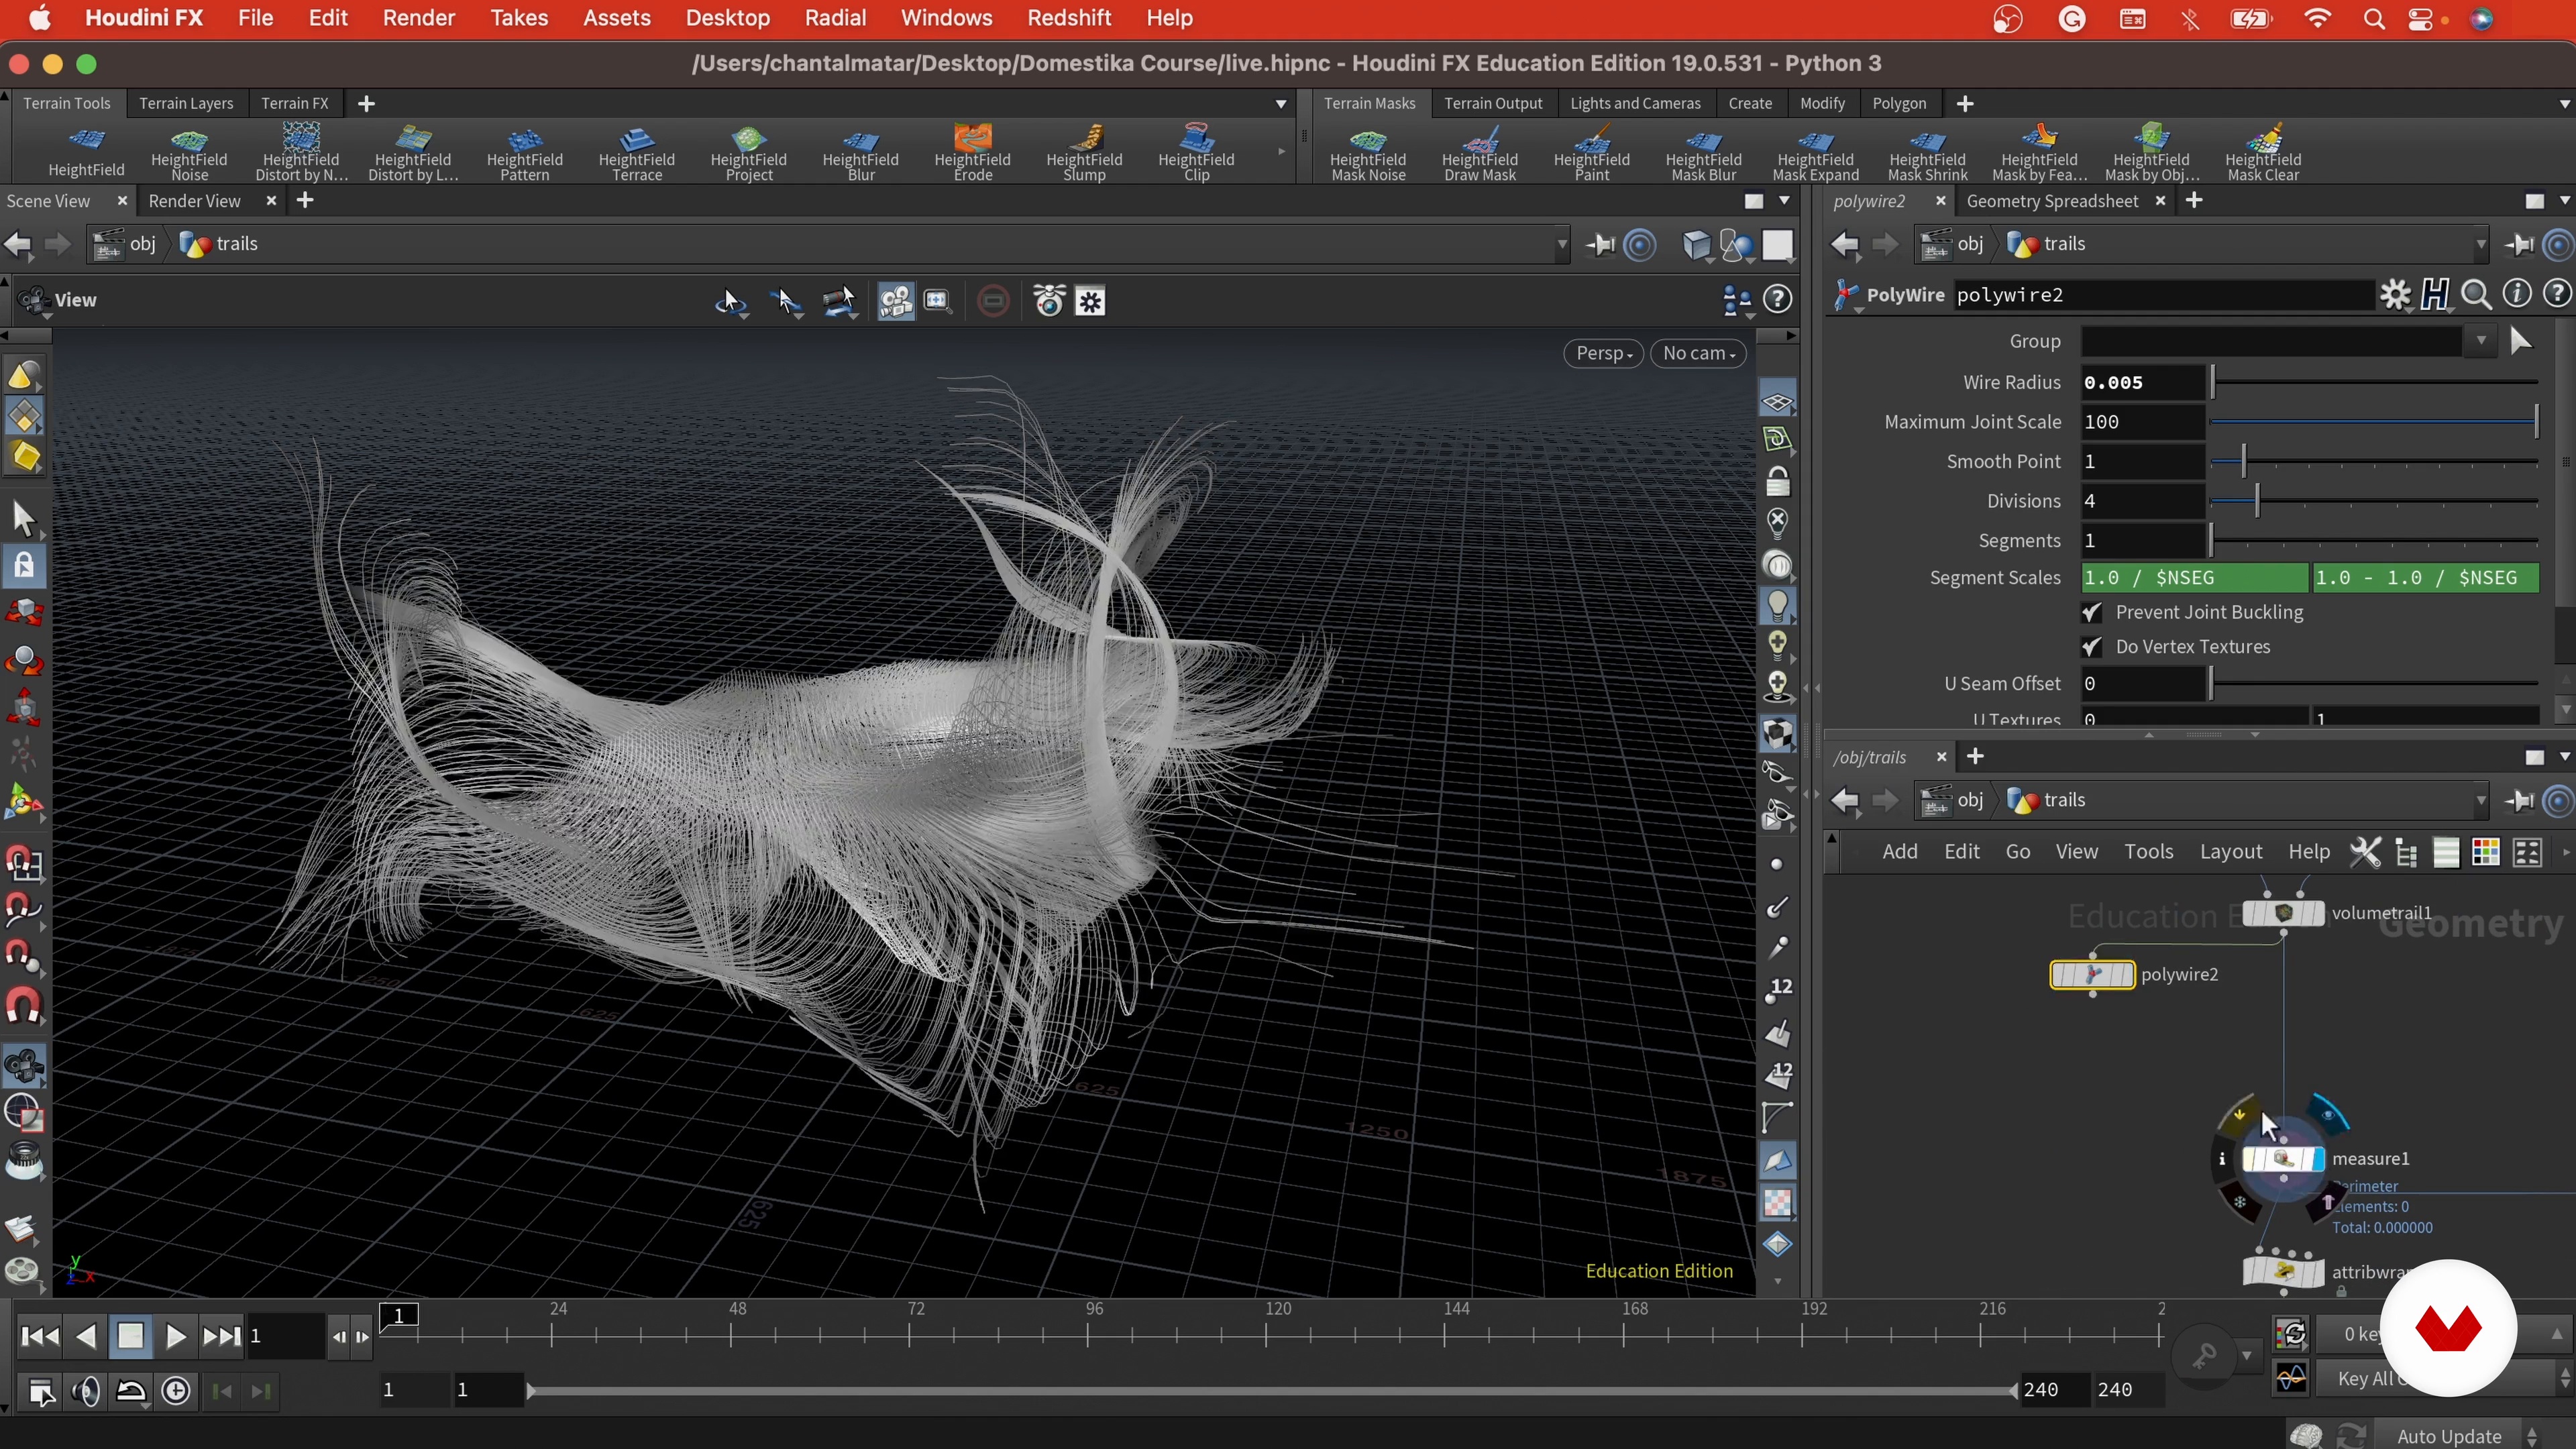Click Layout in the network editor menu
2576x1449 pixels.
(x=2230, y=852)
